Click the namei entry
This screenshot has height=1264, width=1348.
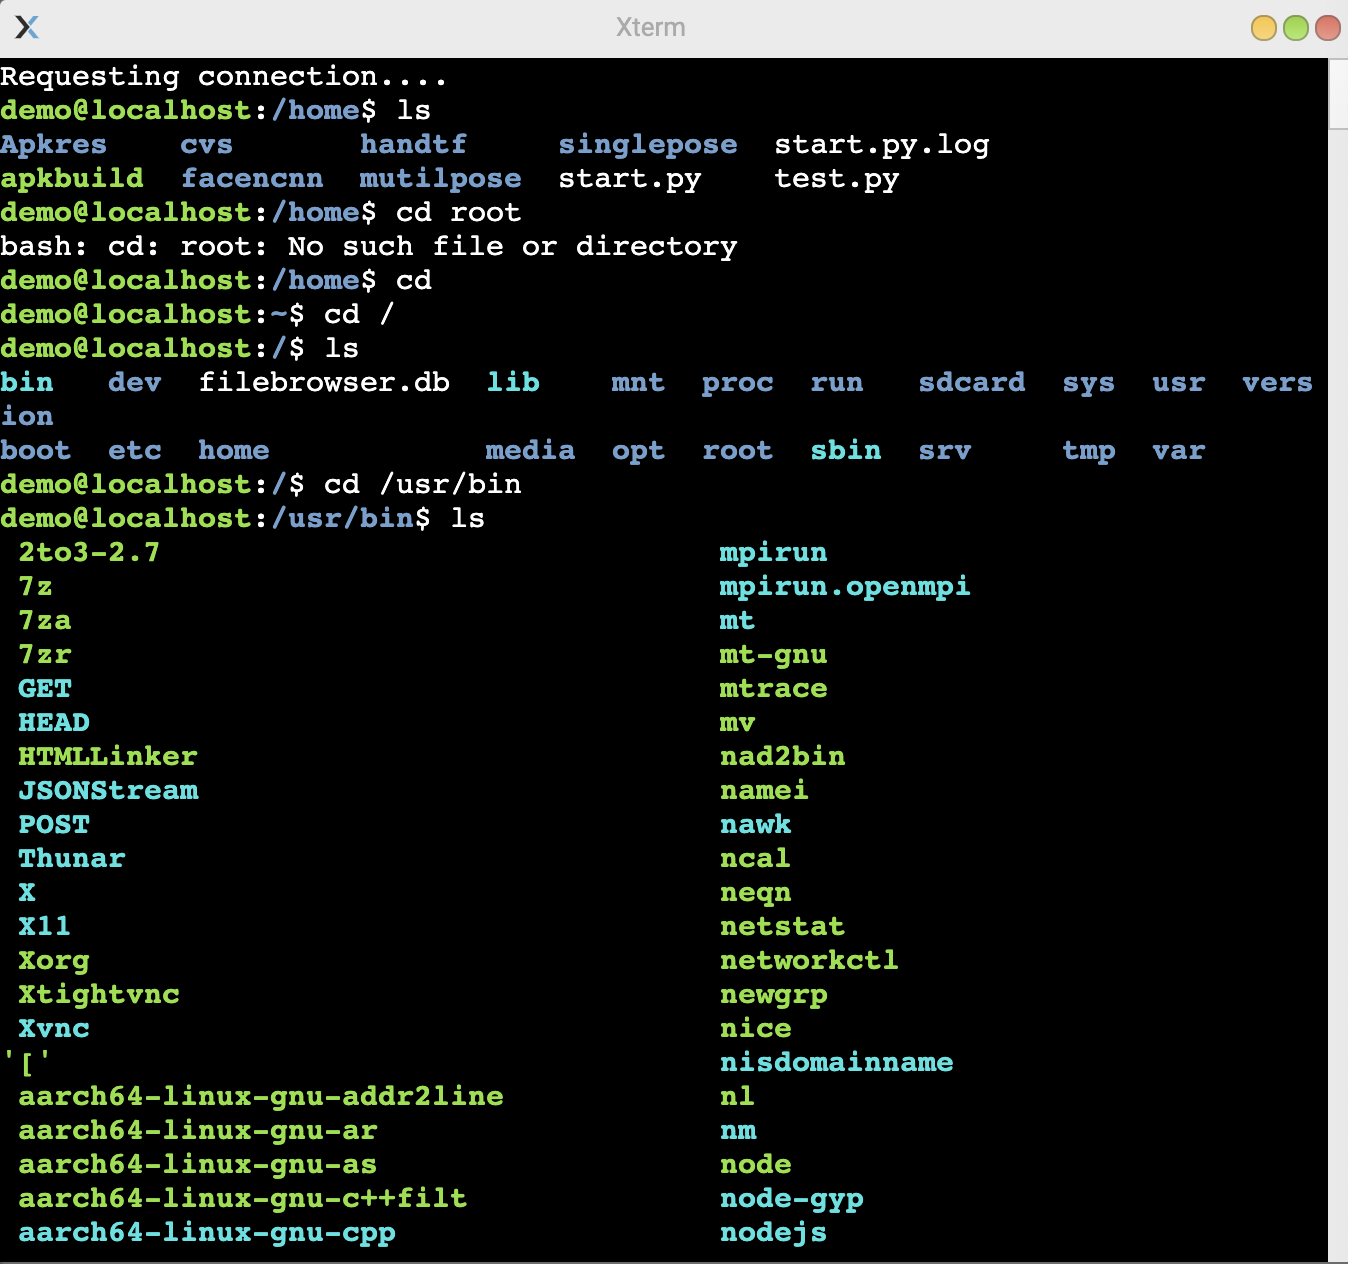pos(765,790)
